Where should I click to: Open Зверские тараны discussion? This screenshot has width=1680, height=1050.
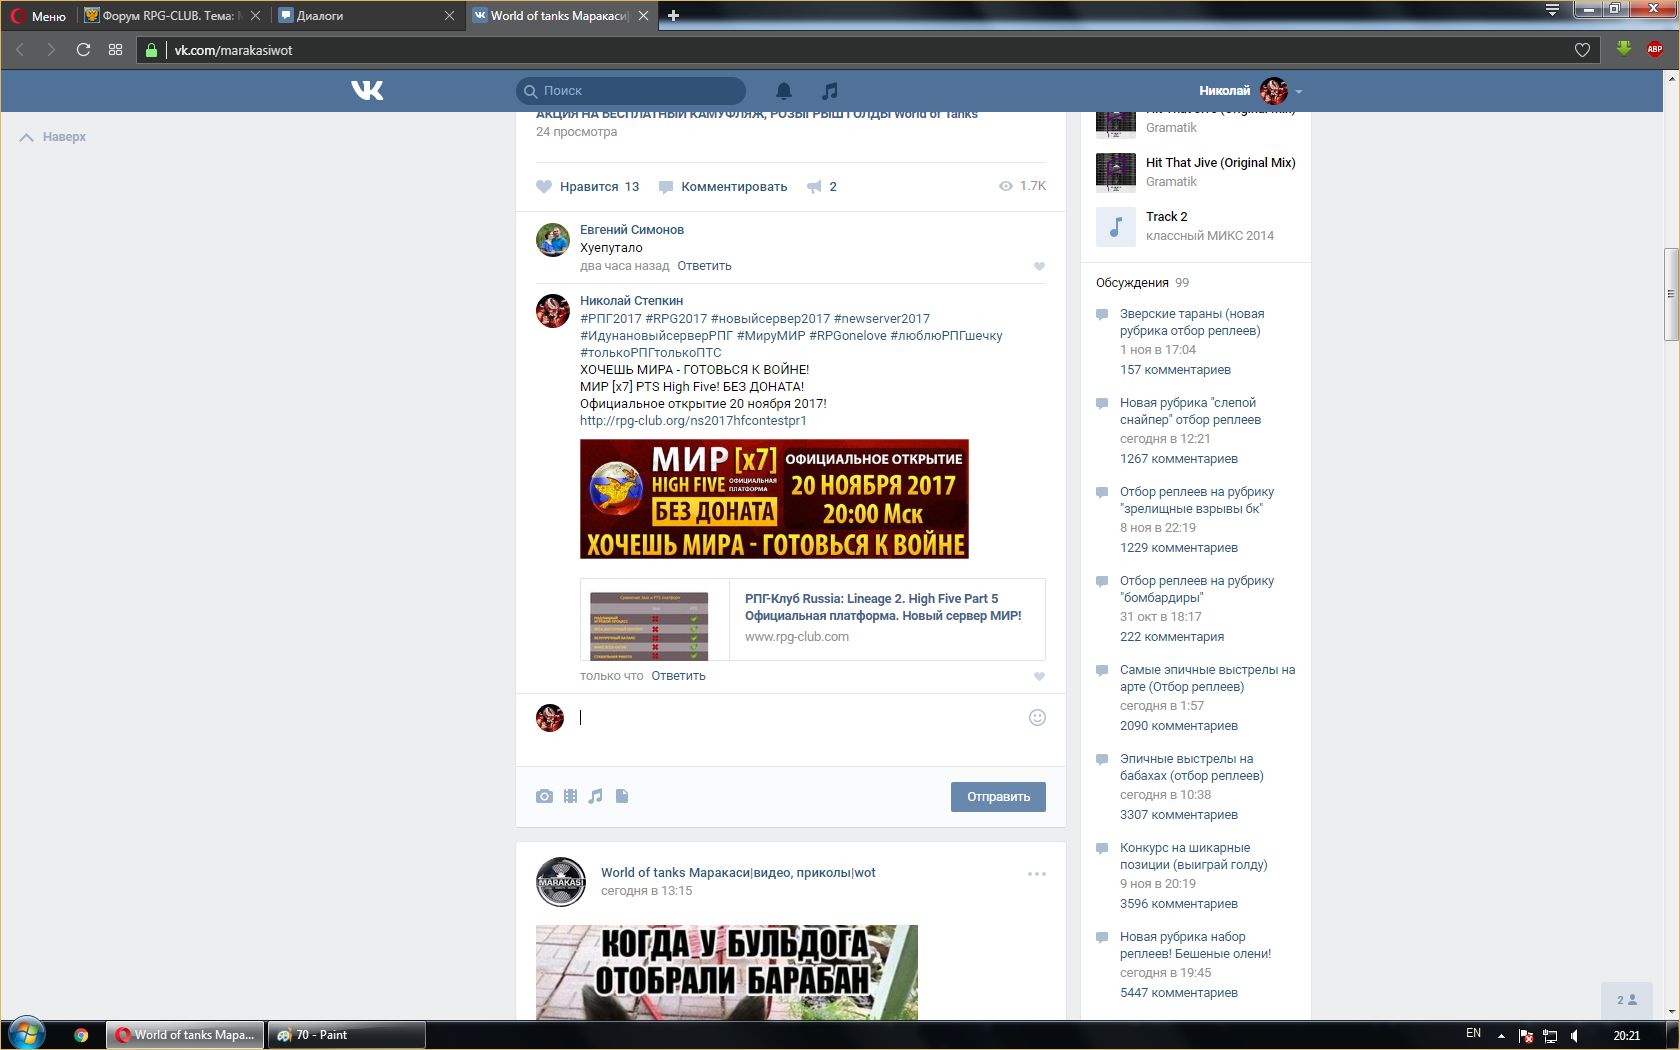point(1192,322)
